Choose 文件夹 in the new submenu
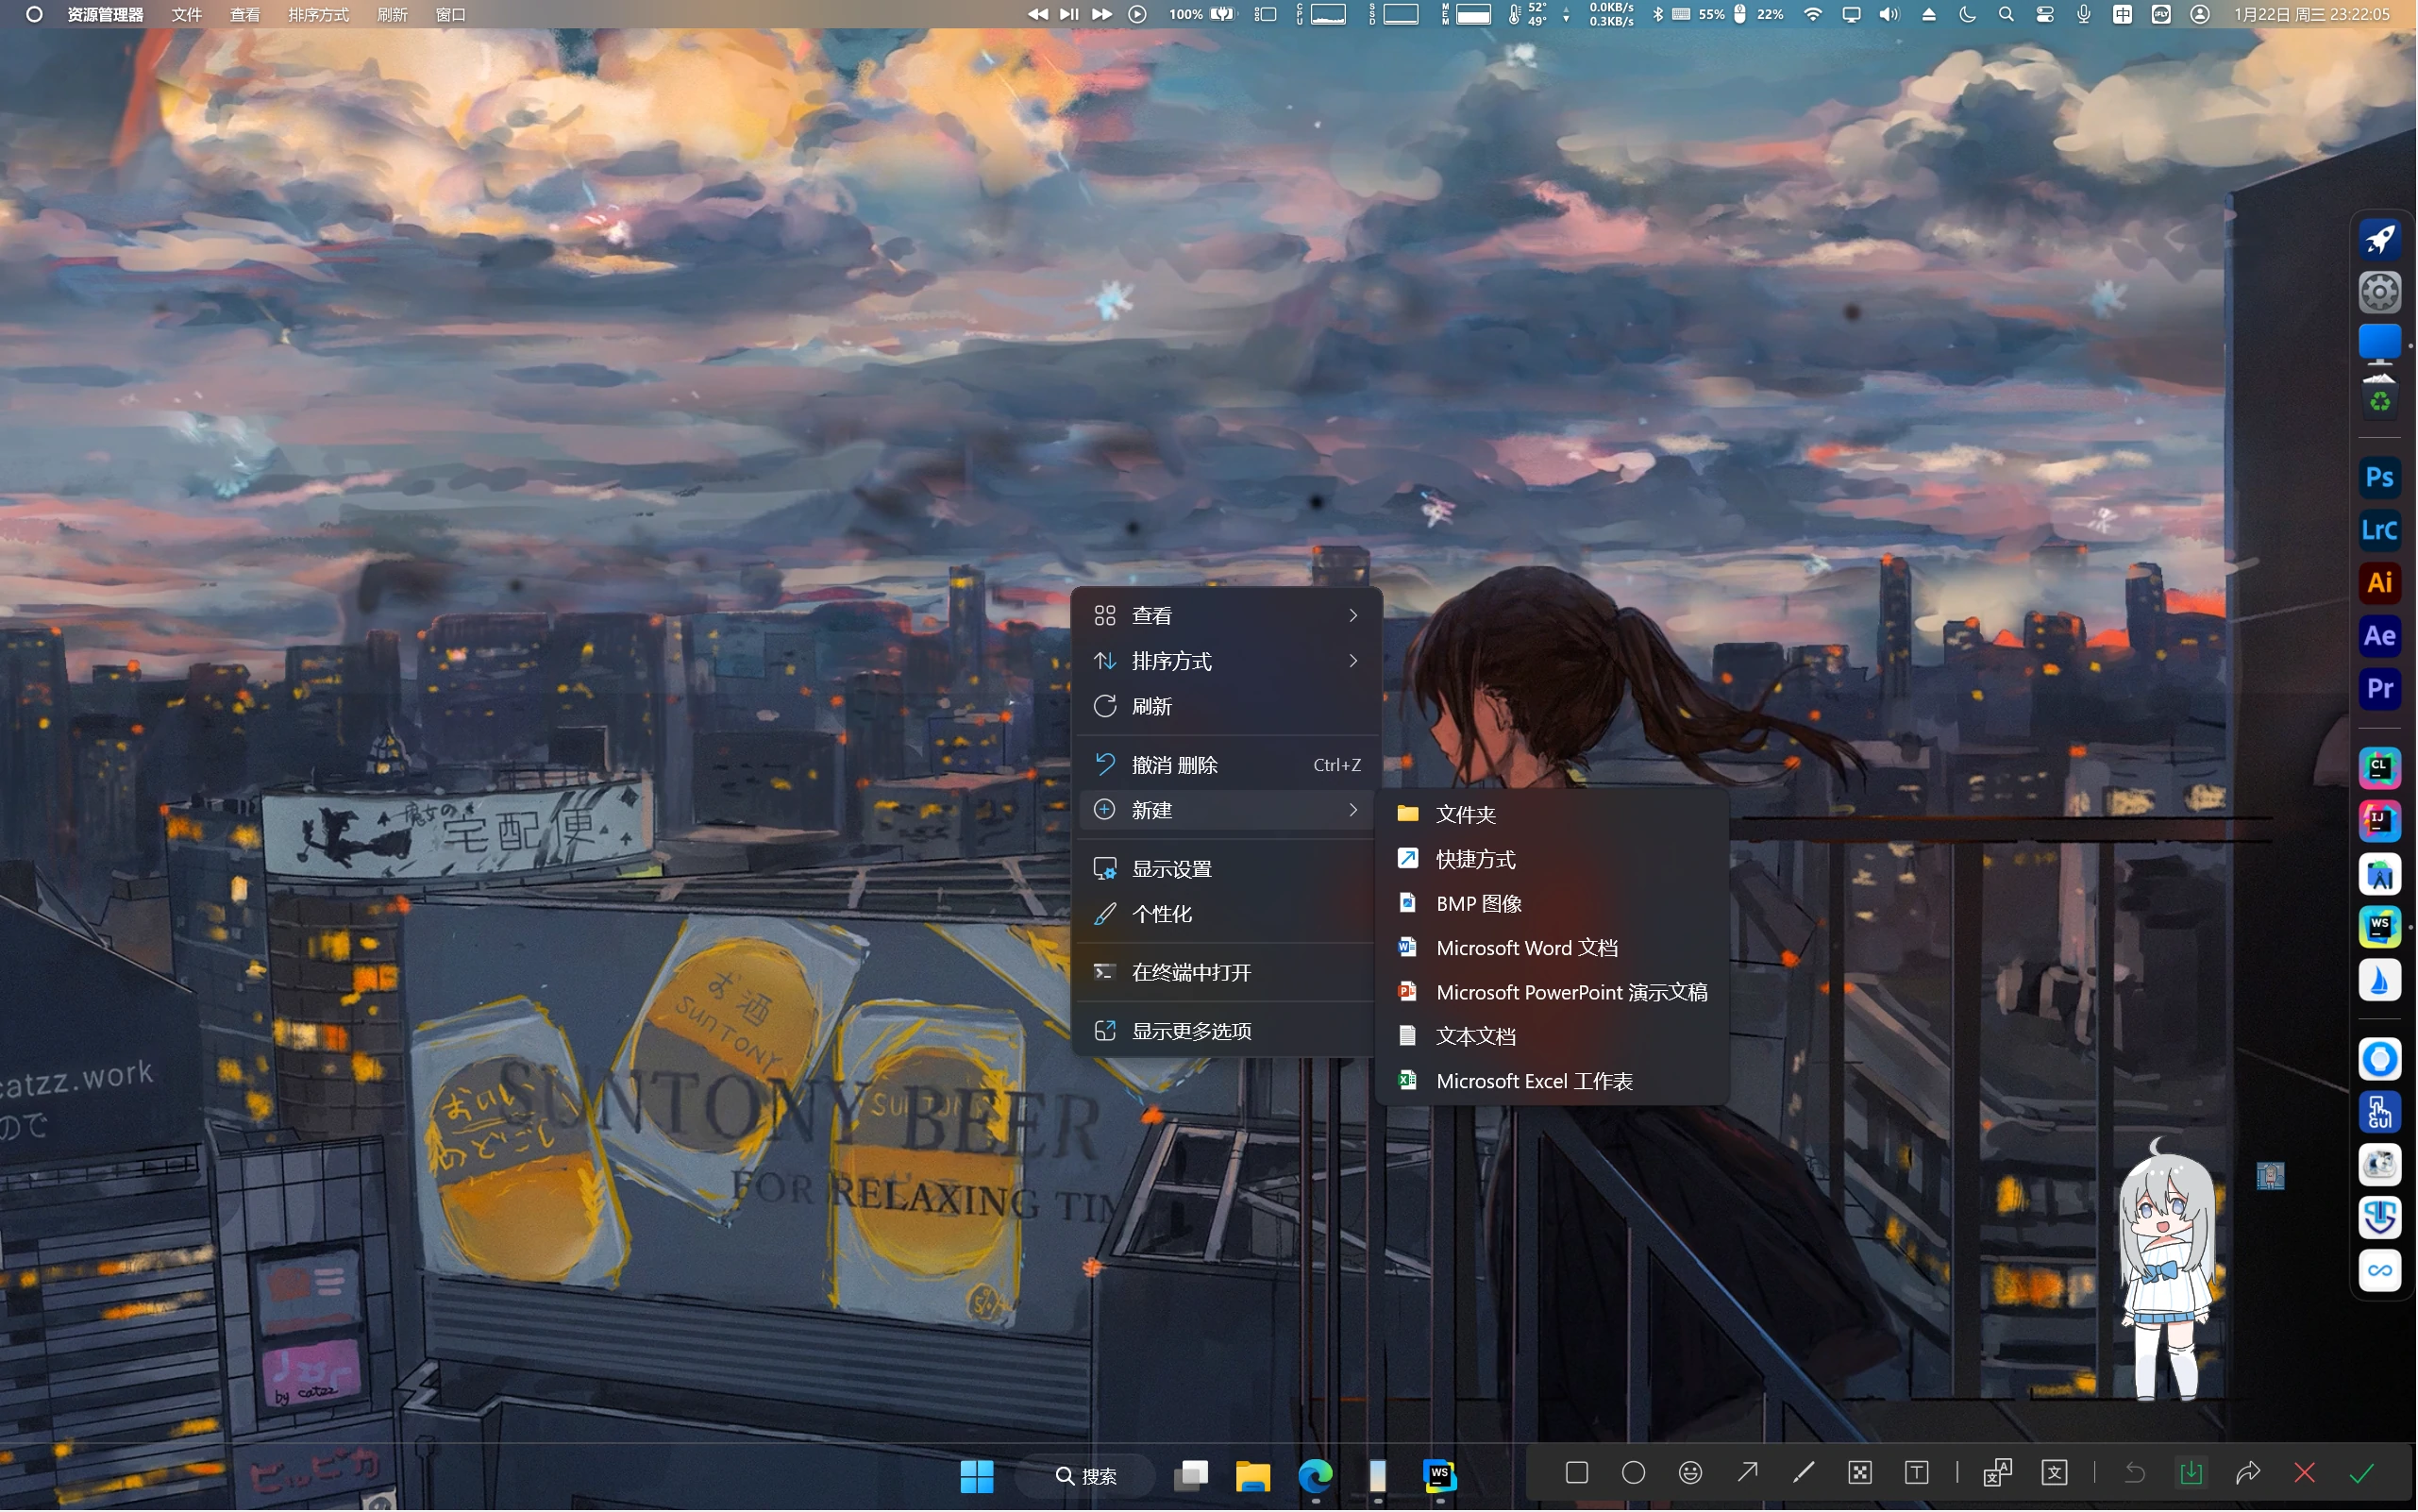This screenshot has height=1512, width=2418. click(1465, 814)
